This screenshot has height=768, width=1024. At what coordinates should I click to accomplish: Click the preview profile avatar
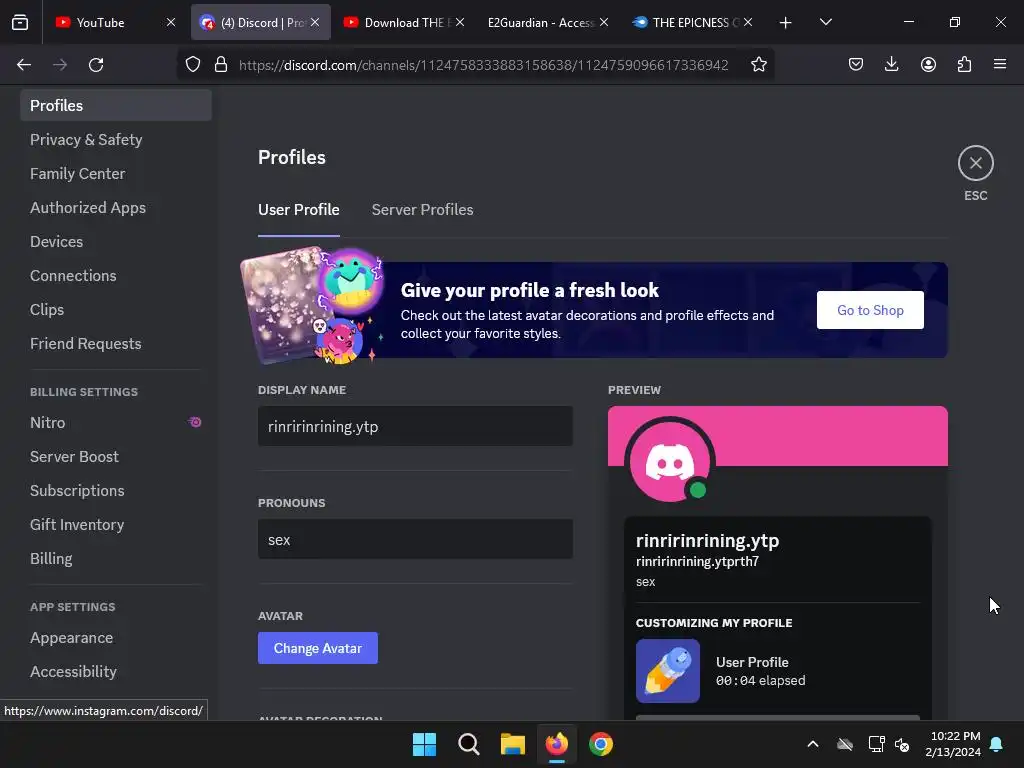coord(669,462)
